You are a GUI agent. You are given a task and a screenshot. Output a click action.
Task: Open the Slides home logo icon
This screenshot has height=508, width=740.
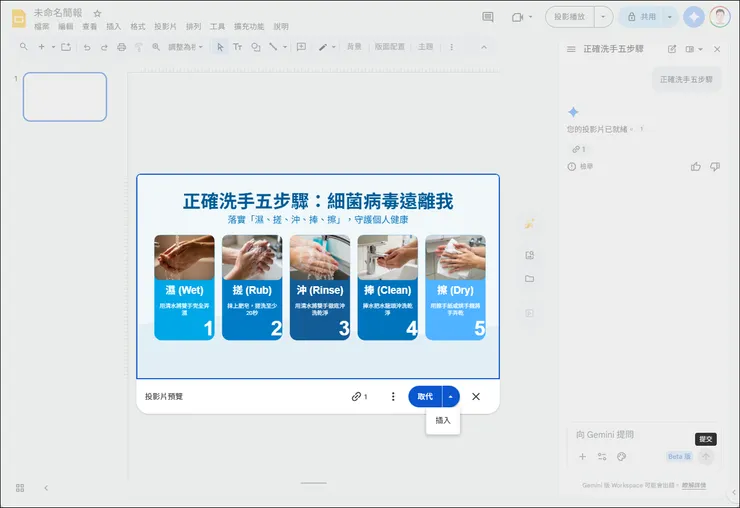(x=19, y=18)
